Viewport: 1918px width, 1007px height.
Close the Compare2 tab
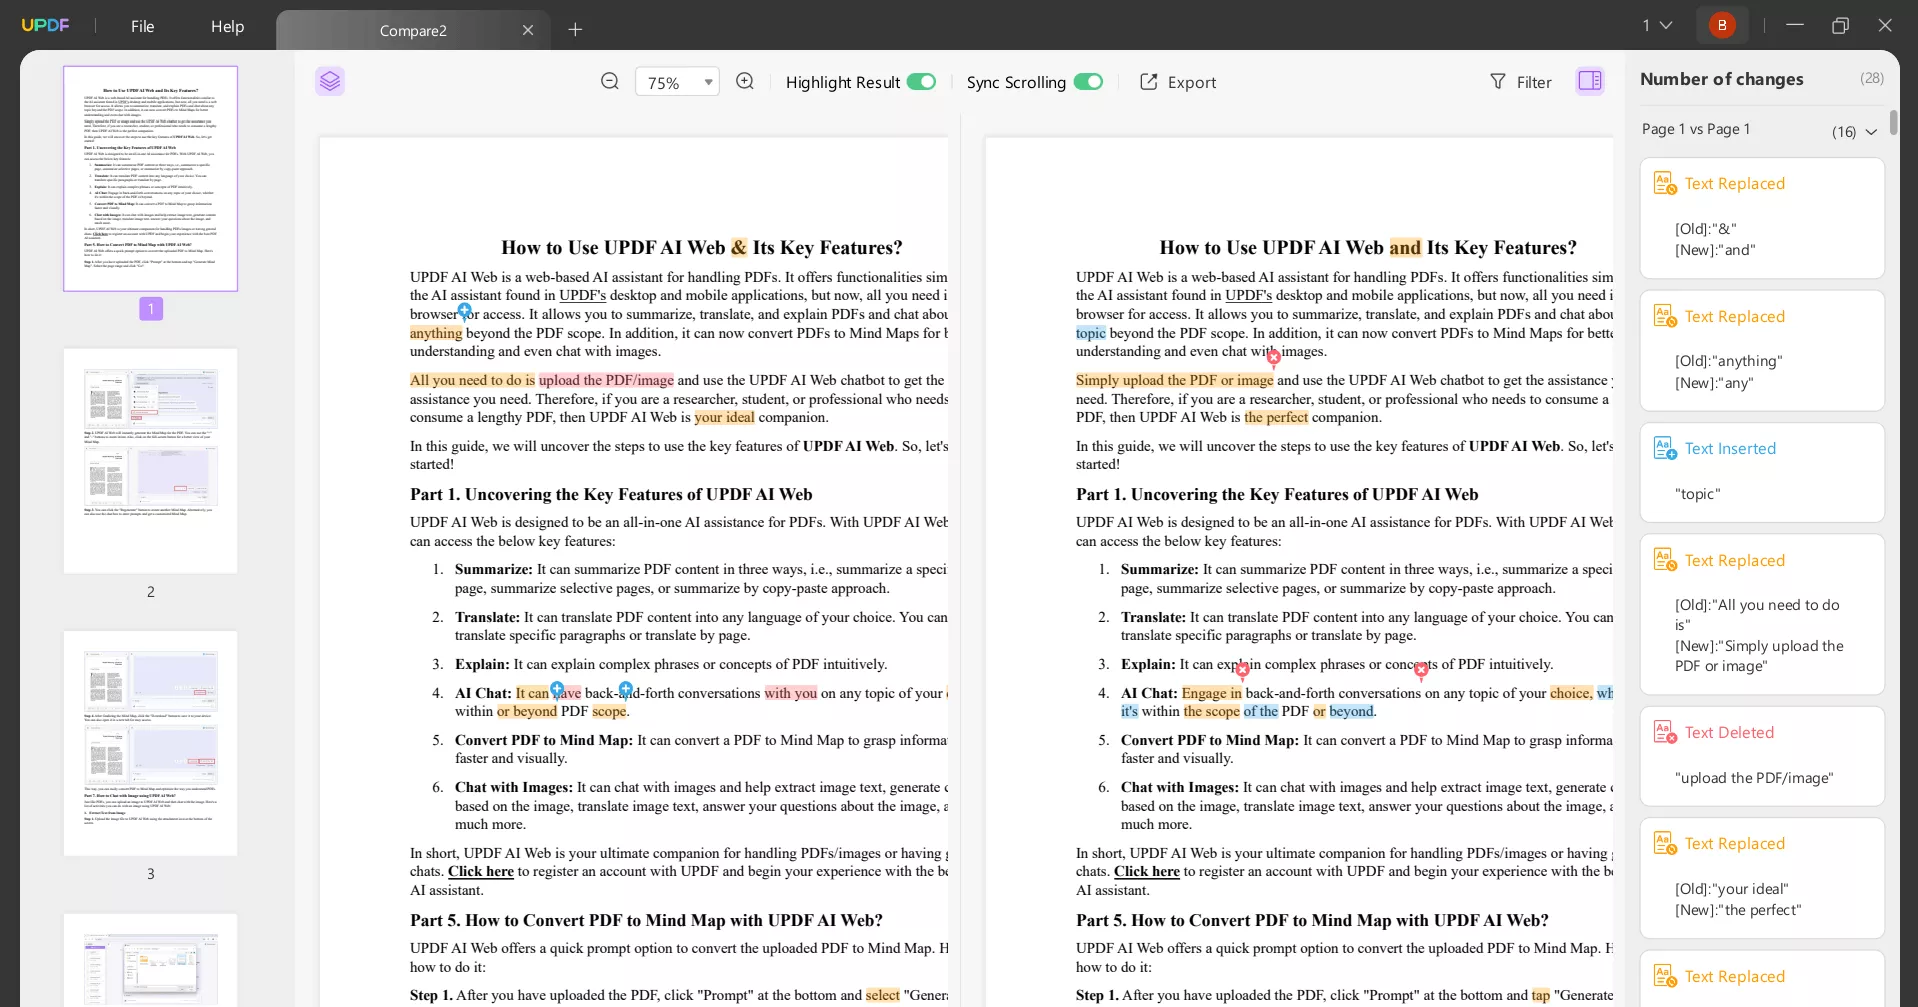(528, 30)
